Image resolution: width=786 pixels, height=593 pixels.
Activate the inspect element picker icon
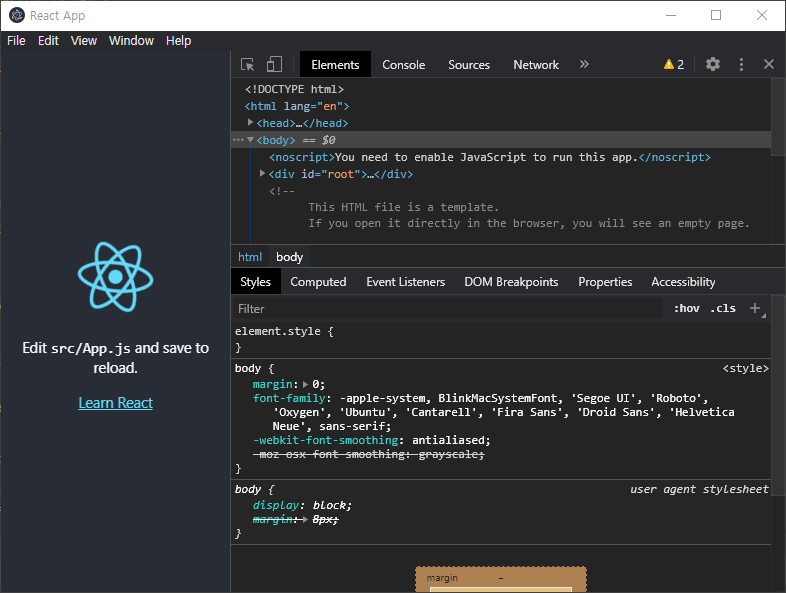coord(248,65)
